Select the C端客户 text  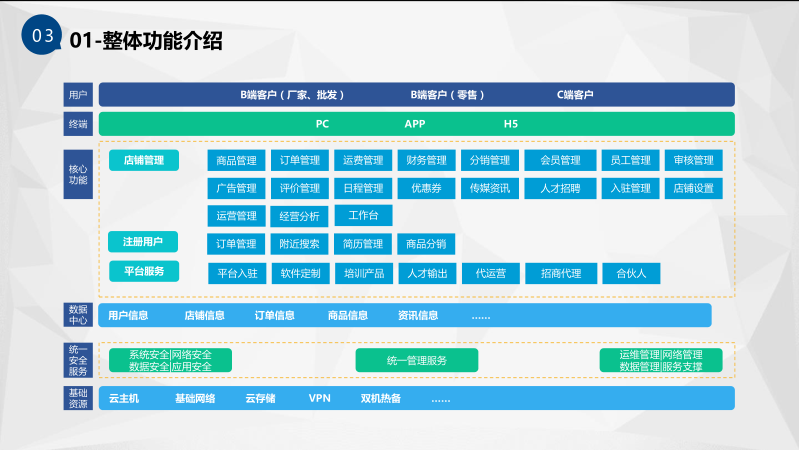[575, 95]
